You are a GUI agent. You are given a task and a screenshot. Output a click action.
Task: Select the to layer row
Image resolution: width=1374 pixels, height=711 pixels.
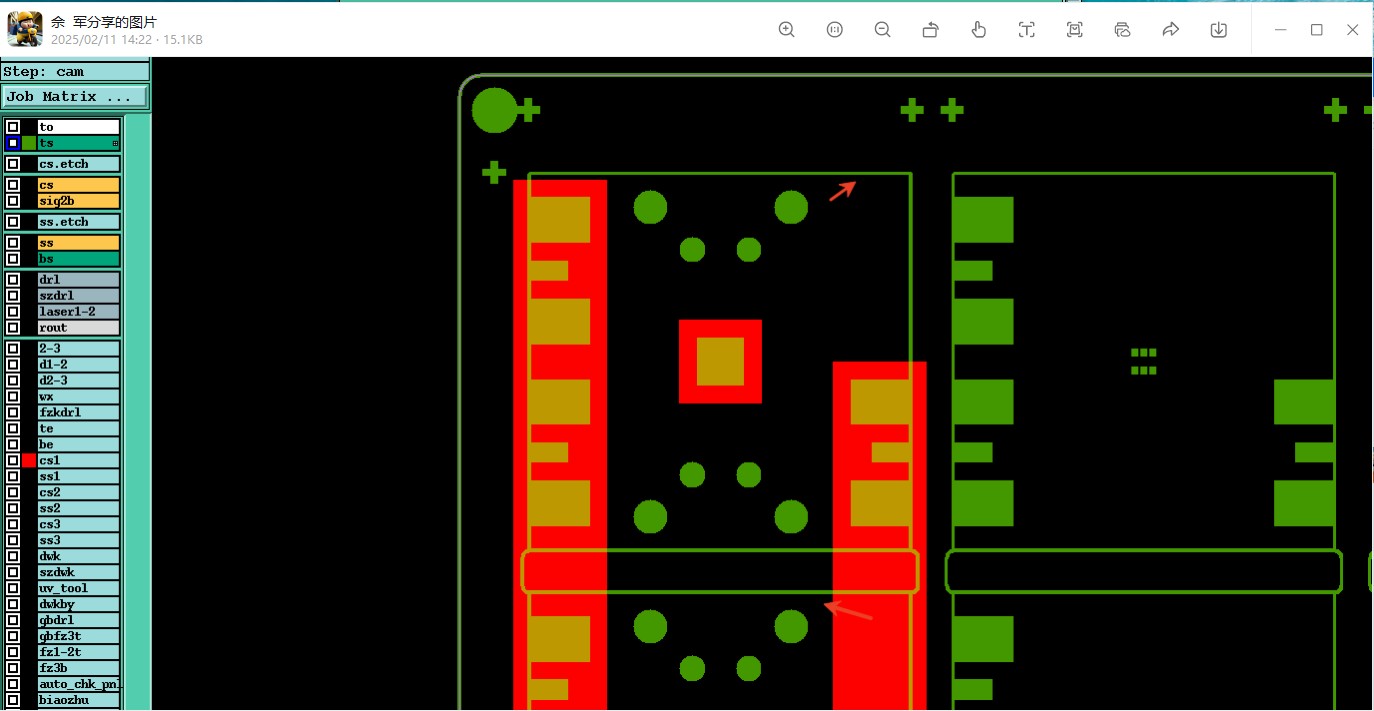[79, 127]
